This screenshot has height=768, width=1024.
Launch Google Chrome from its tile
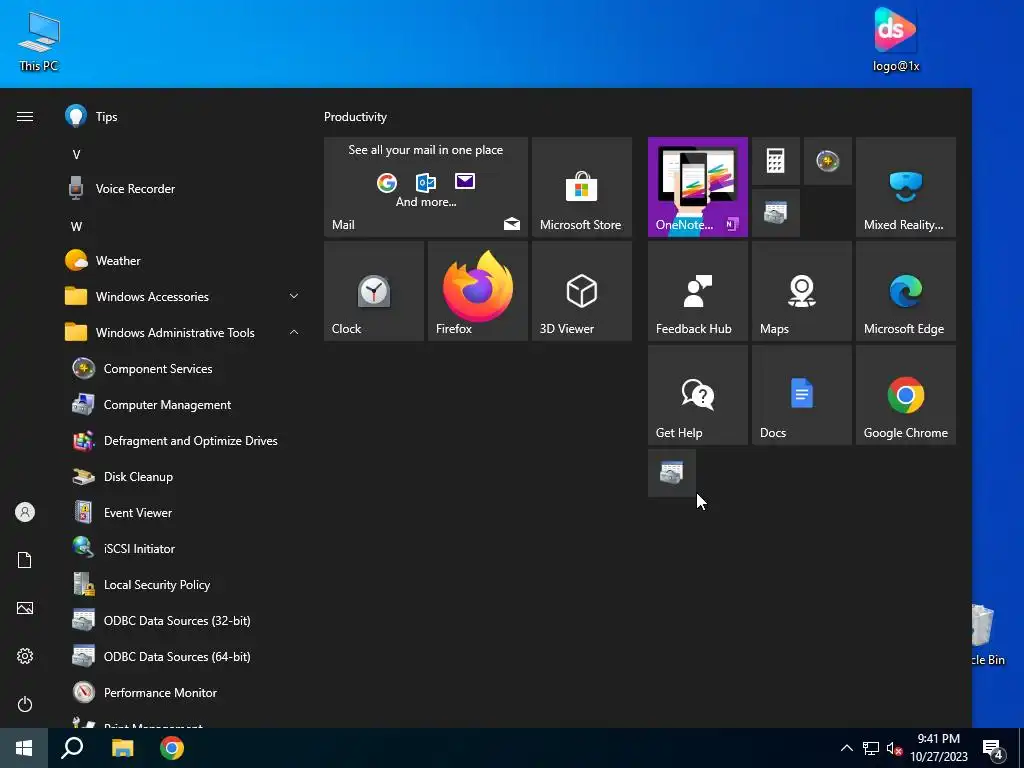[906, 395]
